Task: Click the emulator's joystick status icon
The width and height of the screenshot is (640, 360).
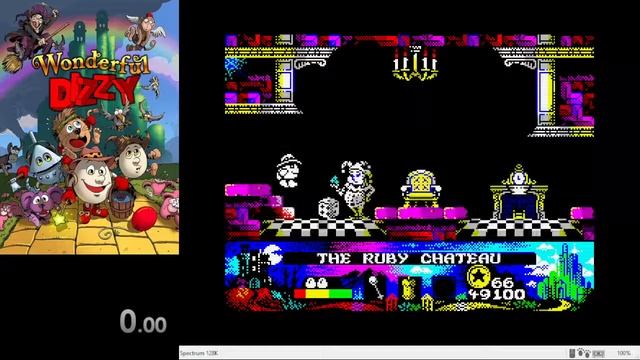Action: coord(584,353)
